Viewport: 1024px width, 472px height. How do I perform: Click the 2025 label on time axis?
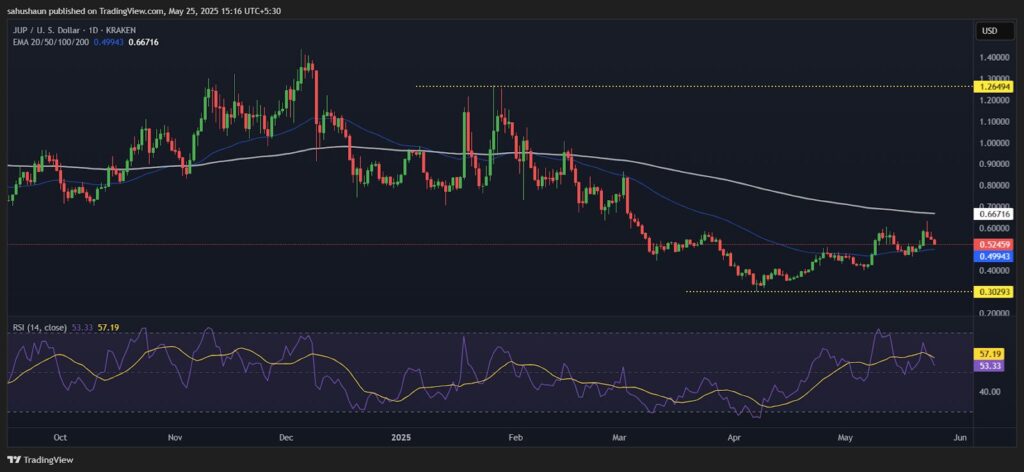(x=401, y=437)
